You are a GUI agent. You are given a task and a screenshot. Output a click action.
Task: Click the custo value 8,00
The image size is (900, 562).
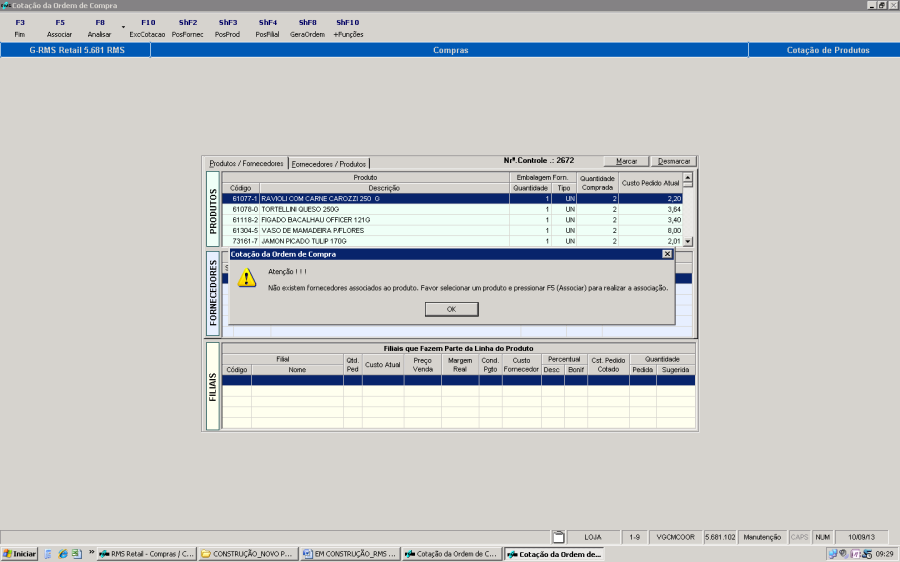674,231
